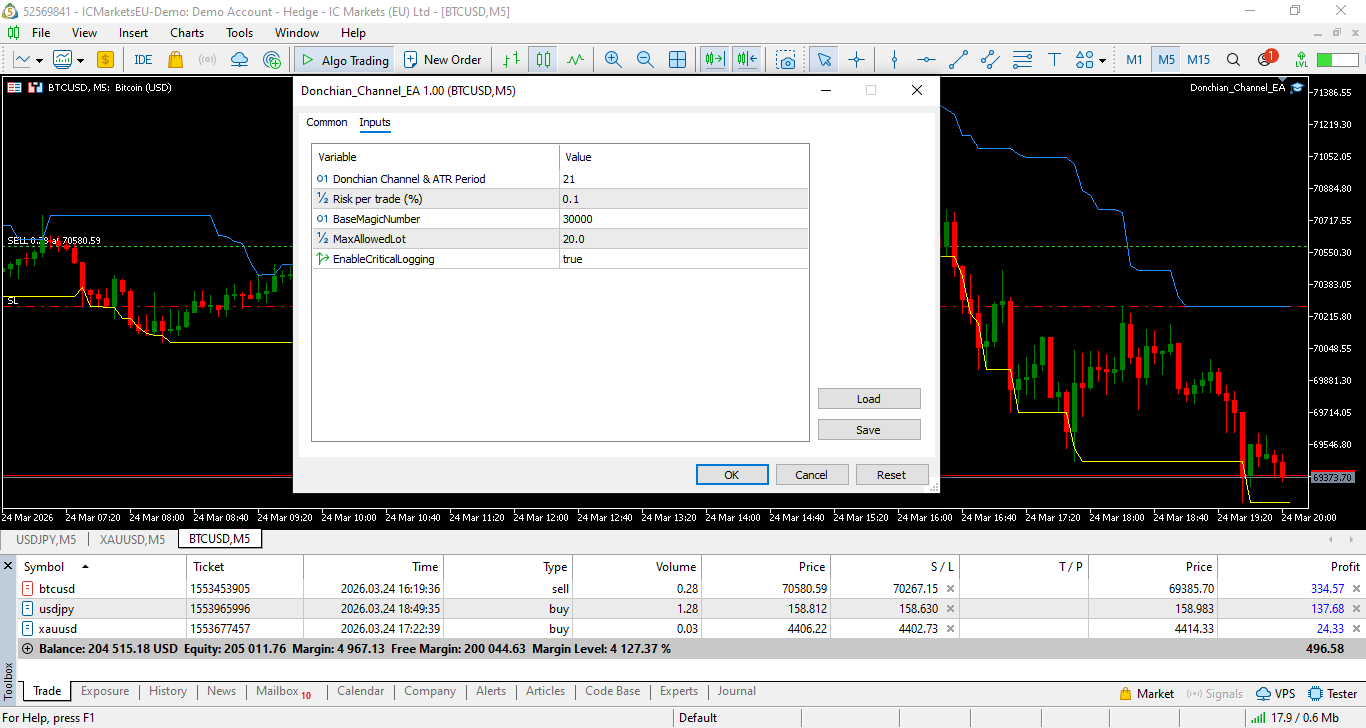Open the Insert menu
Image resolution: width=1366 pixels, height=728 pixels.
coord(133,33)
